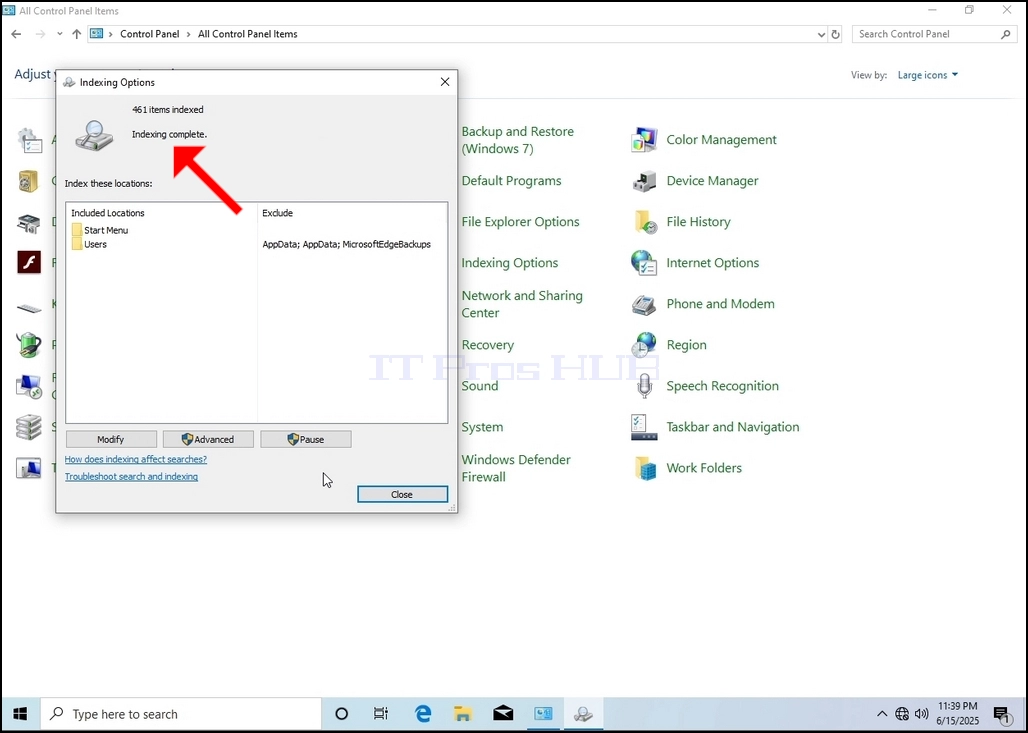Screen dimensions: 1028x733
Task: Select Users in Included Locations
Action: click(x=89, y=245)
